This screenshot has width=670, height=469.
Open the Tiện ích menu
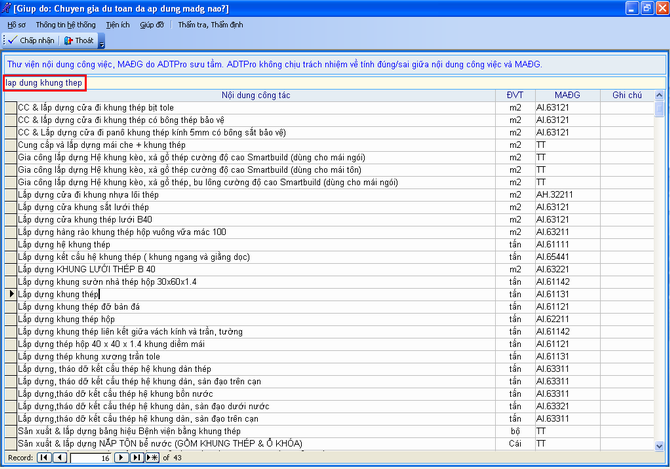coord(117,23)
